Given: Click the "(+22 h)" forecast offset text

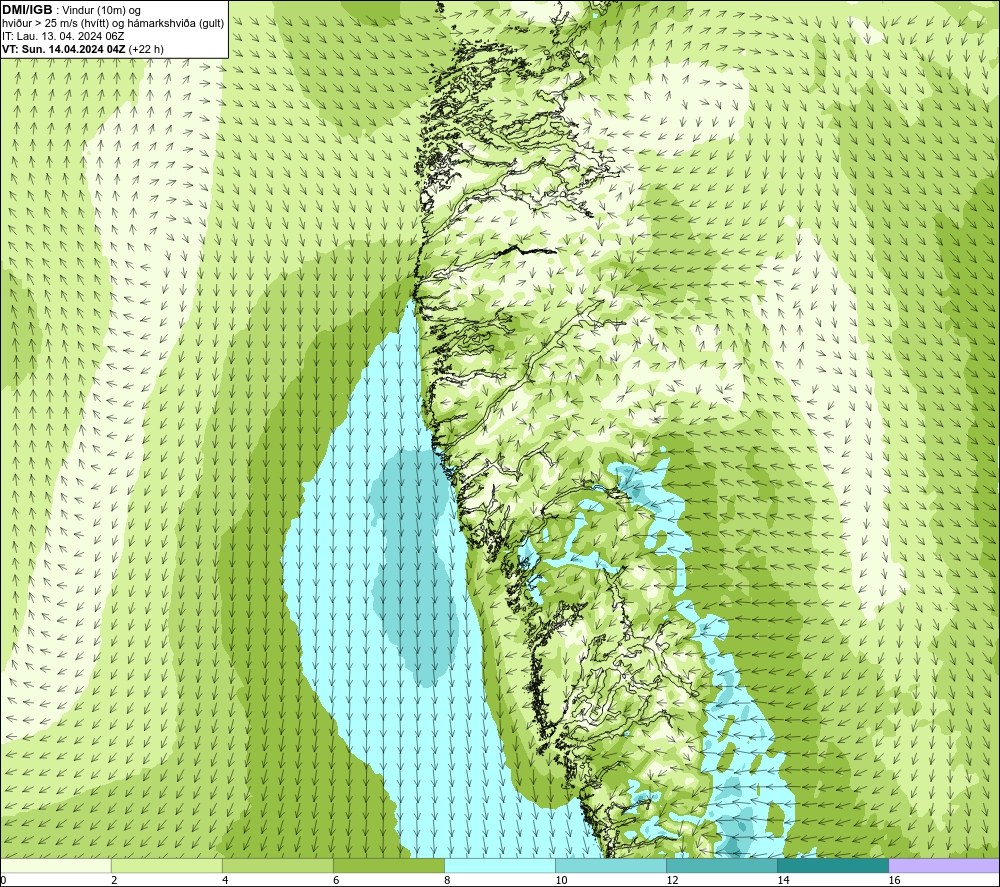Looking at the screenshot, I should [x=146, y=49].
